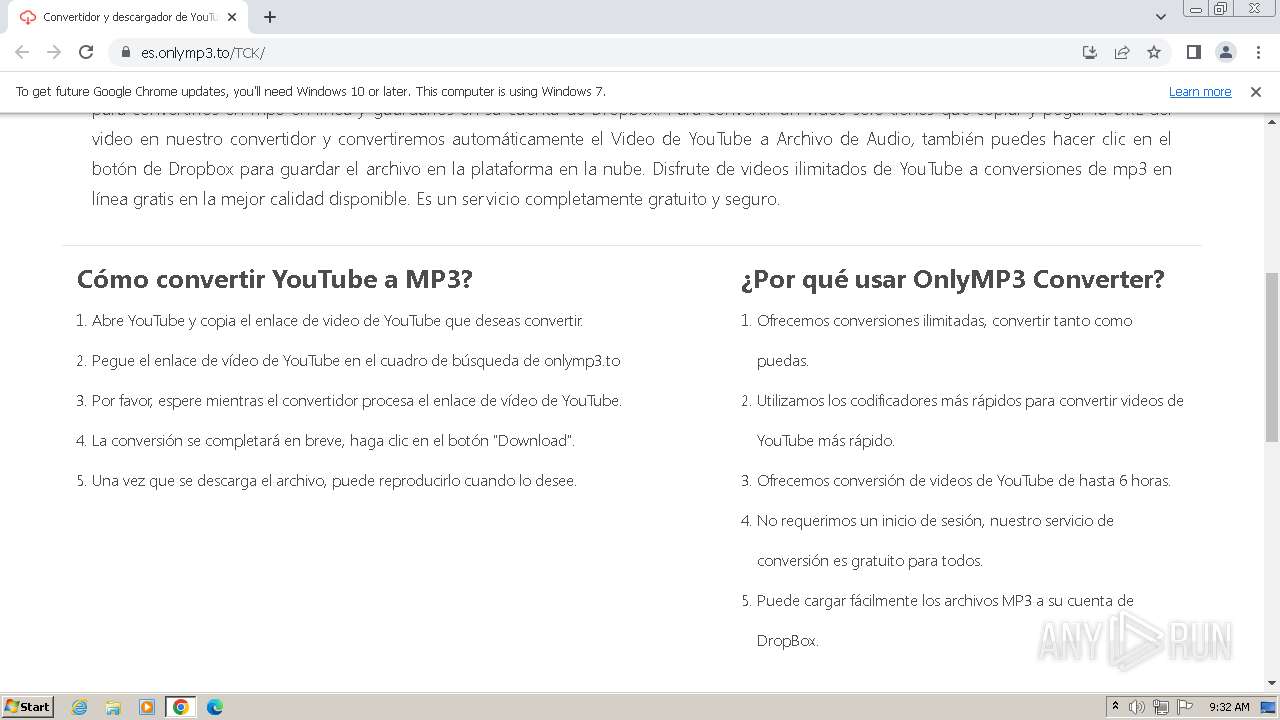Click the volume speaker tray icon
1280x720 pixels.
coord(1137,707)
